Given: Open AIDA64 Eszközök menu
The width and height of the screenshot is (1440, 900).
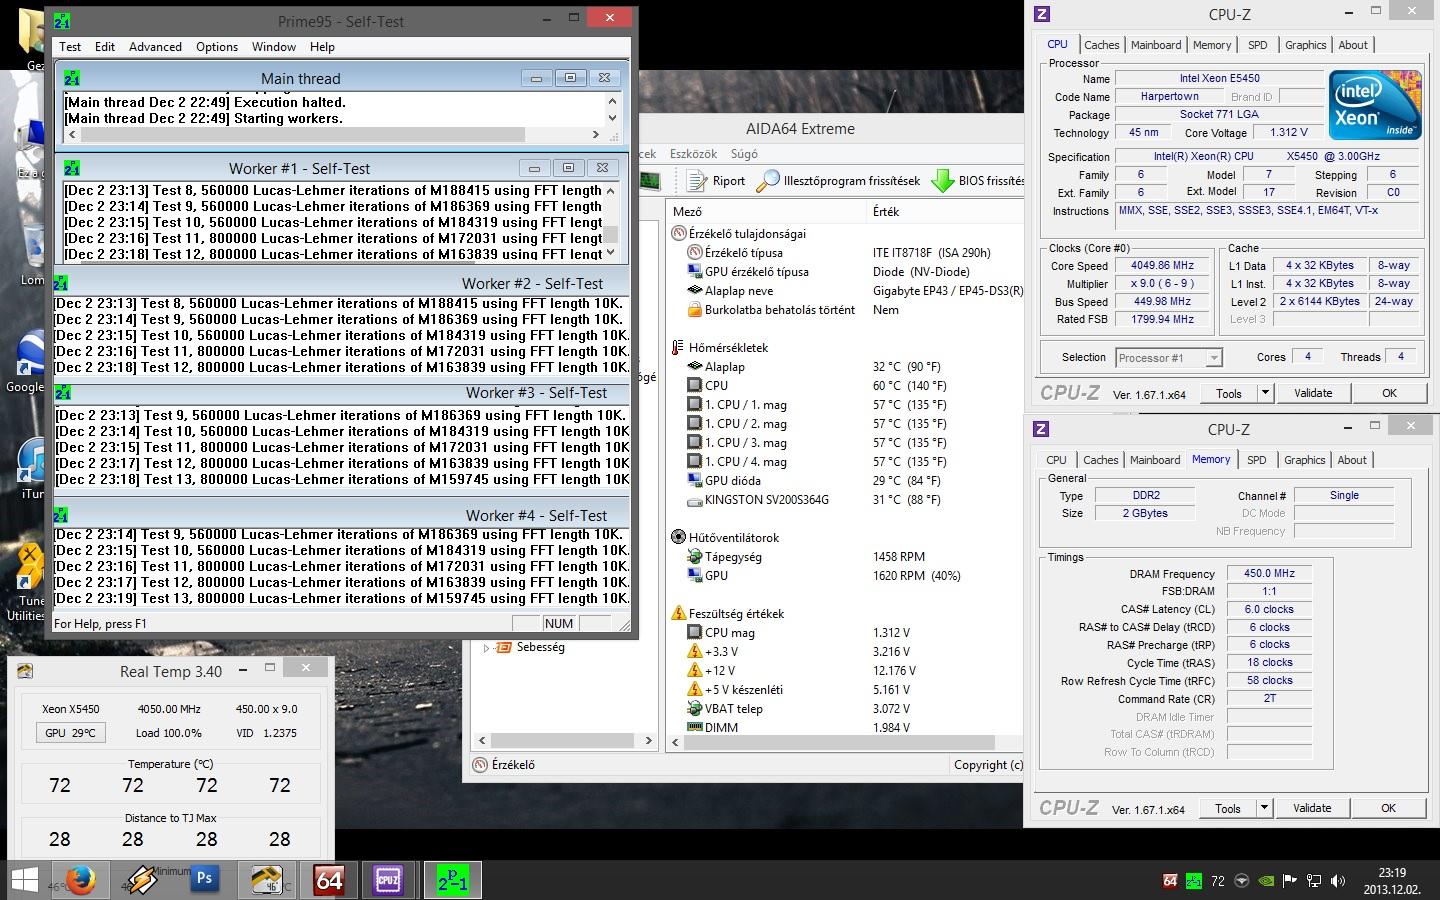Looking at the screenshot, I should [x=693, y=154].
